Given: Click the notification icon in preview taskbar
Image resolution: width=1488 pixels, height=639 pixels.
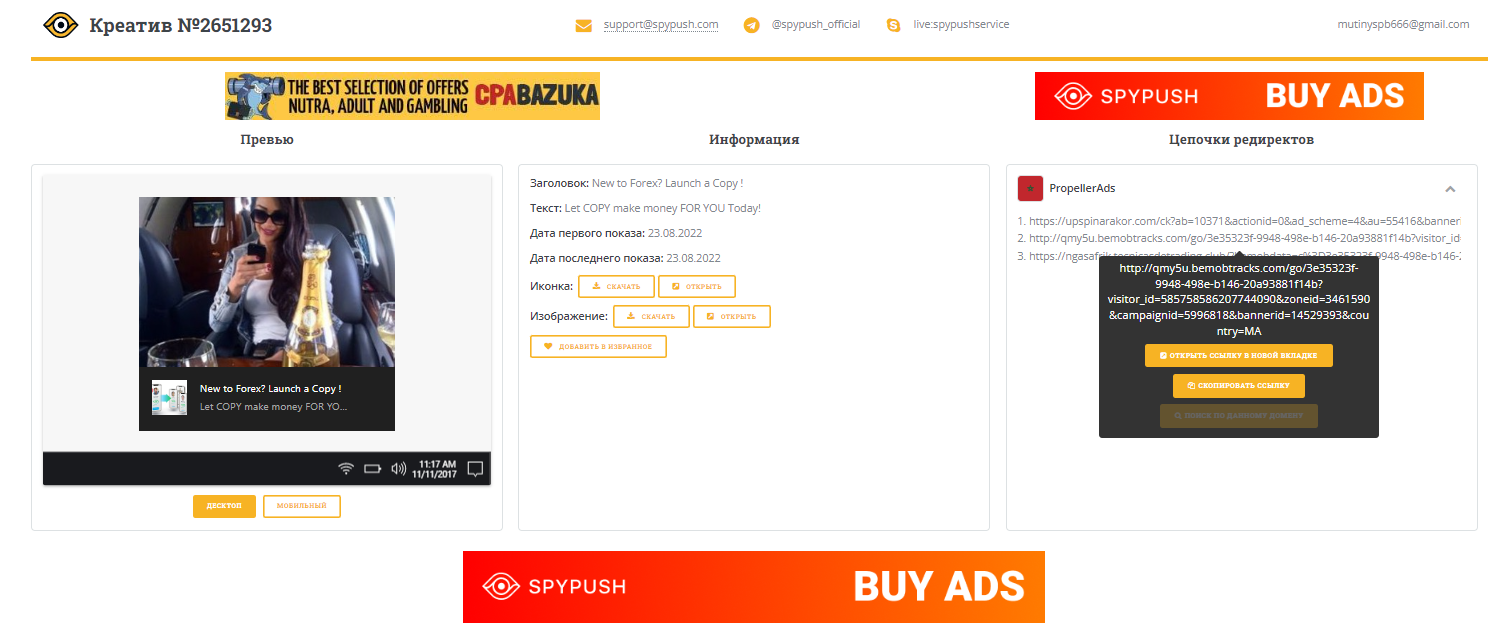Looking at the screenshot, I should pos(476,468).
